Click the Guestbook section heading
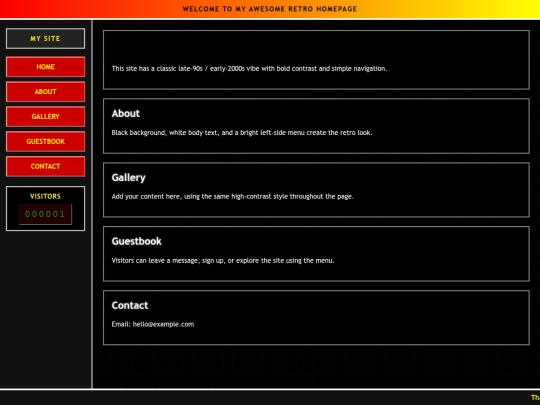 [136, 241]
